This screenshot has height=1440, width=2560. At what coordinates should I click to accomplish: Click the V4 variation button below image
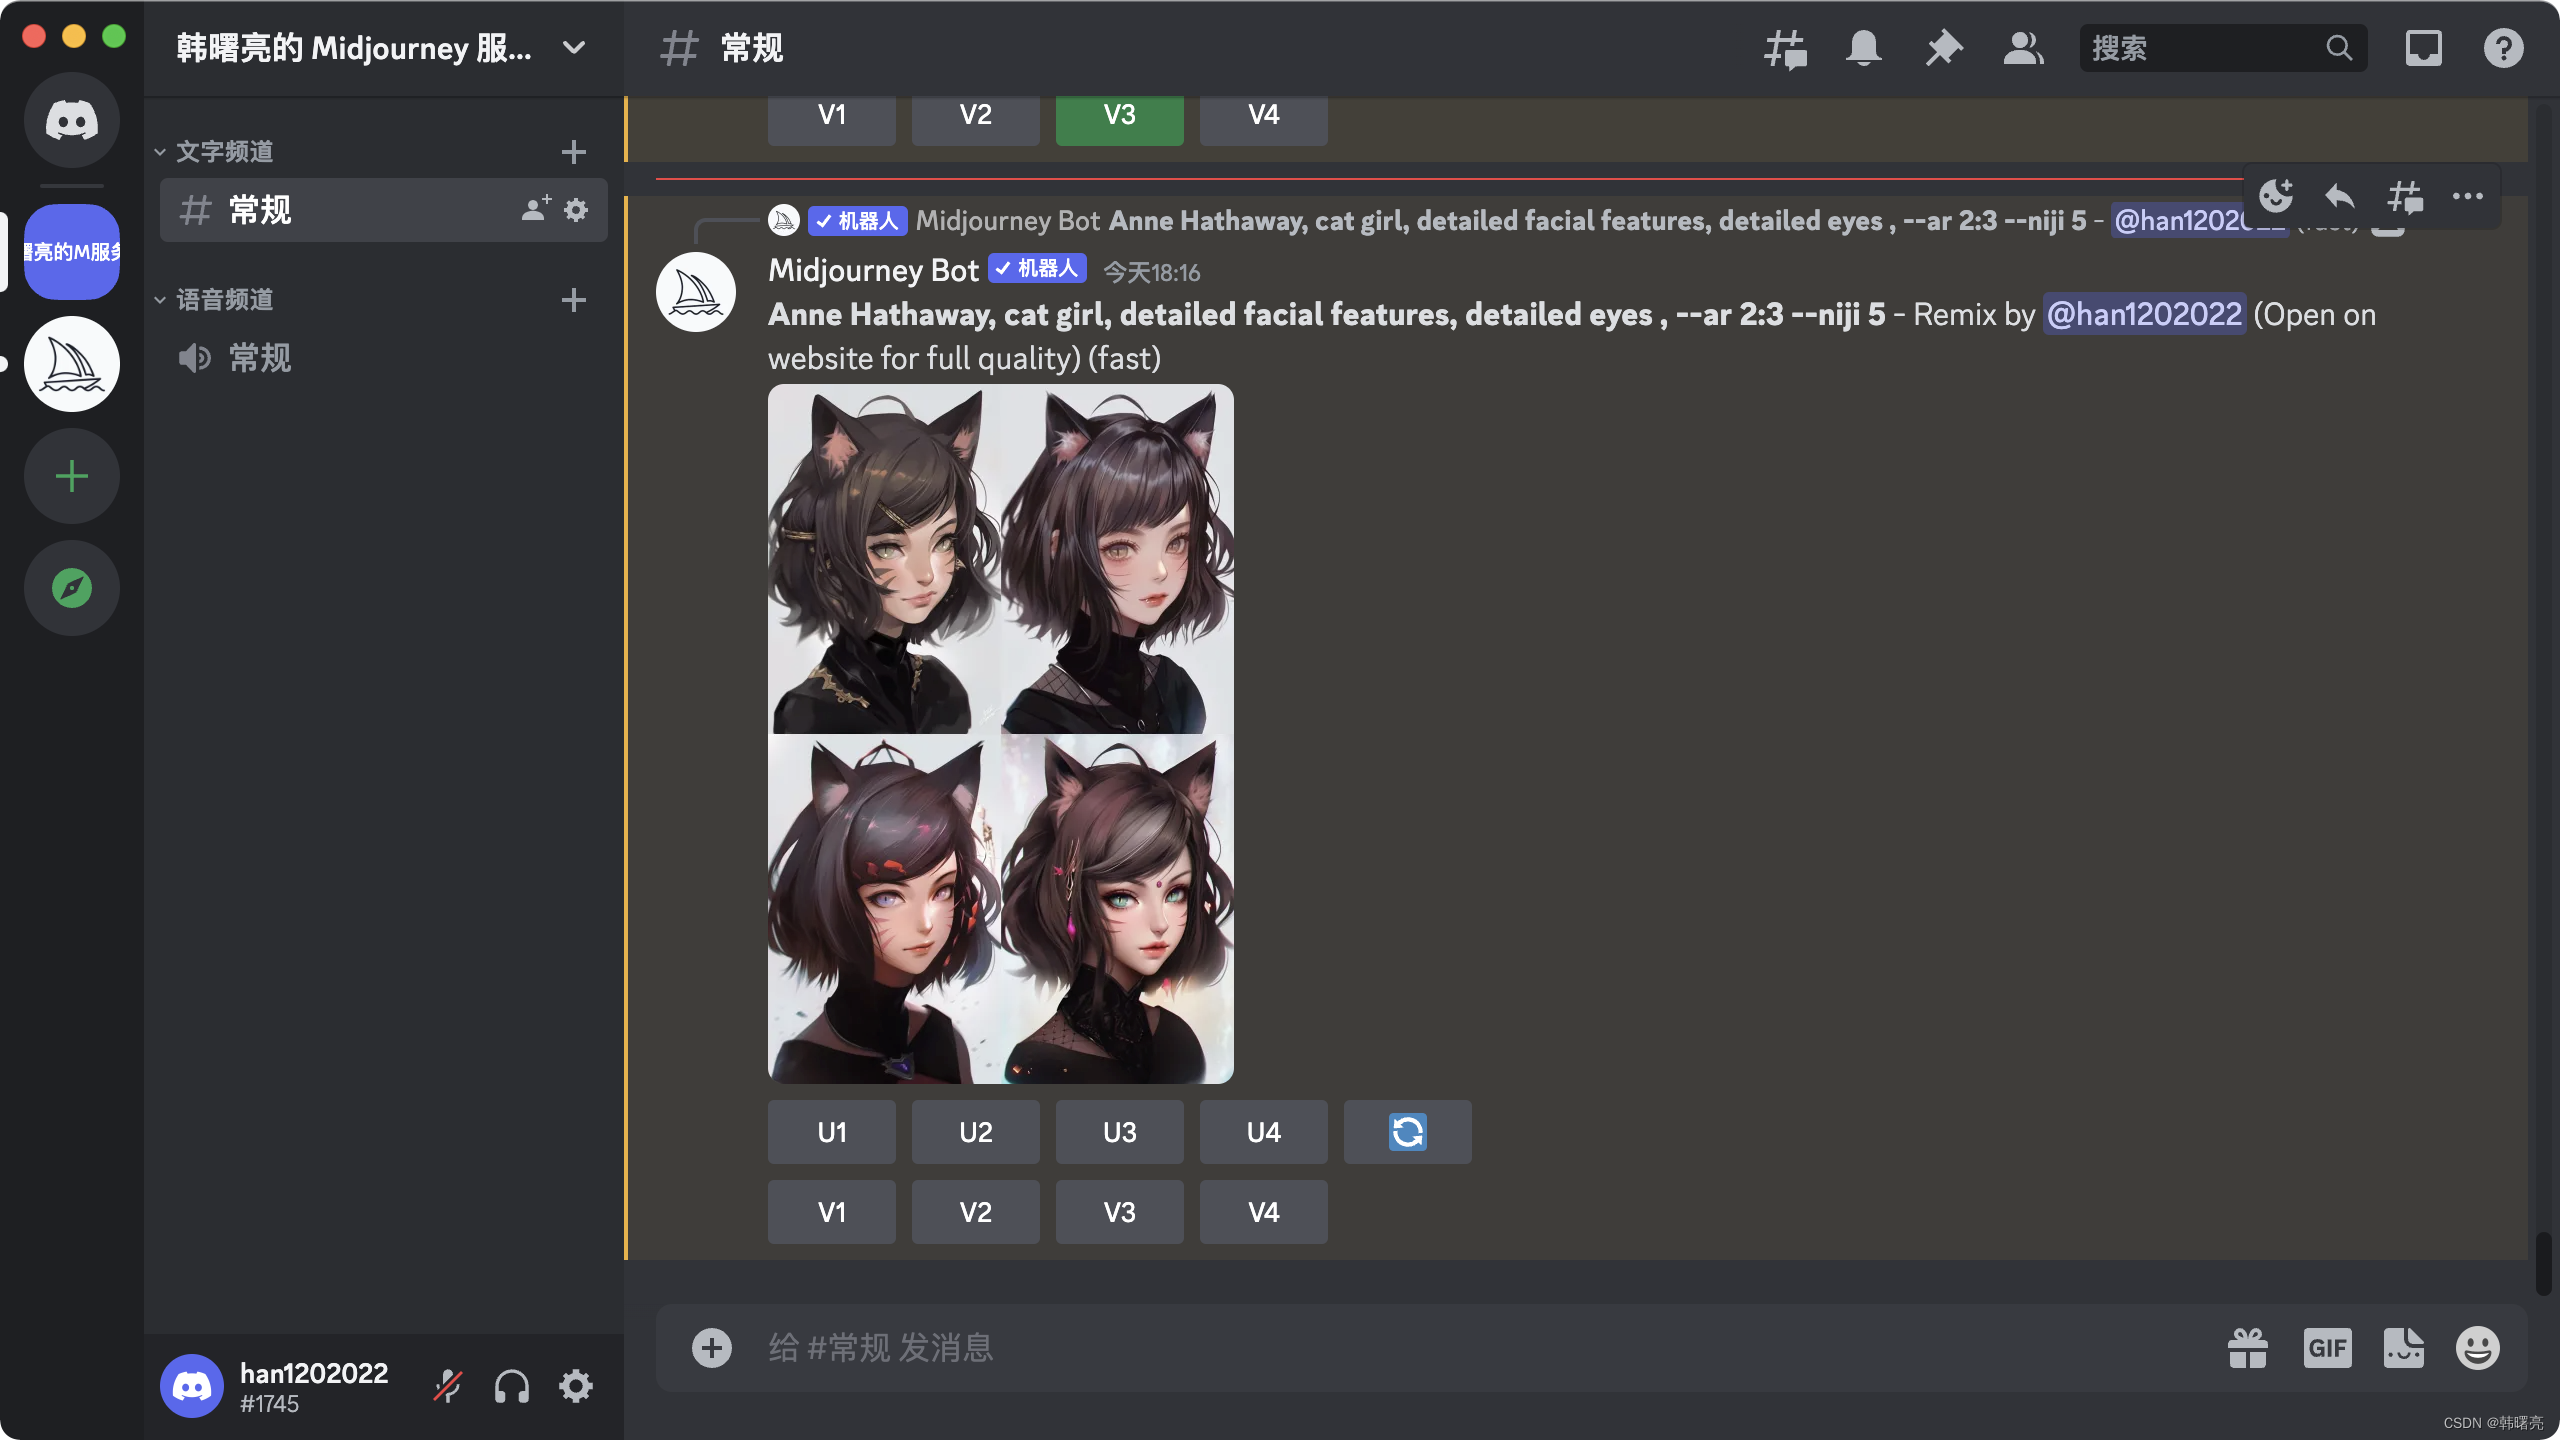[x=1263, y=1212]
